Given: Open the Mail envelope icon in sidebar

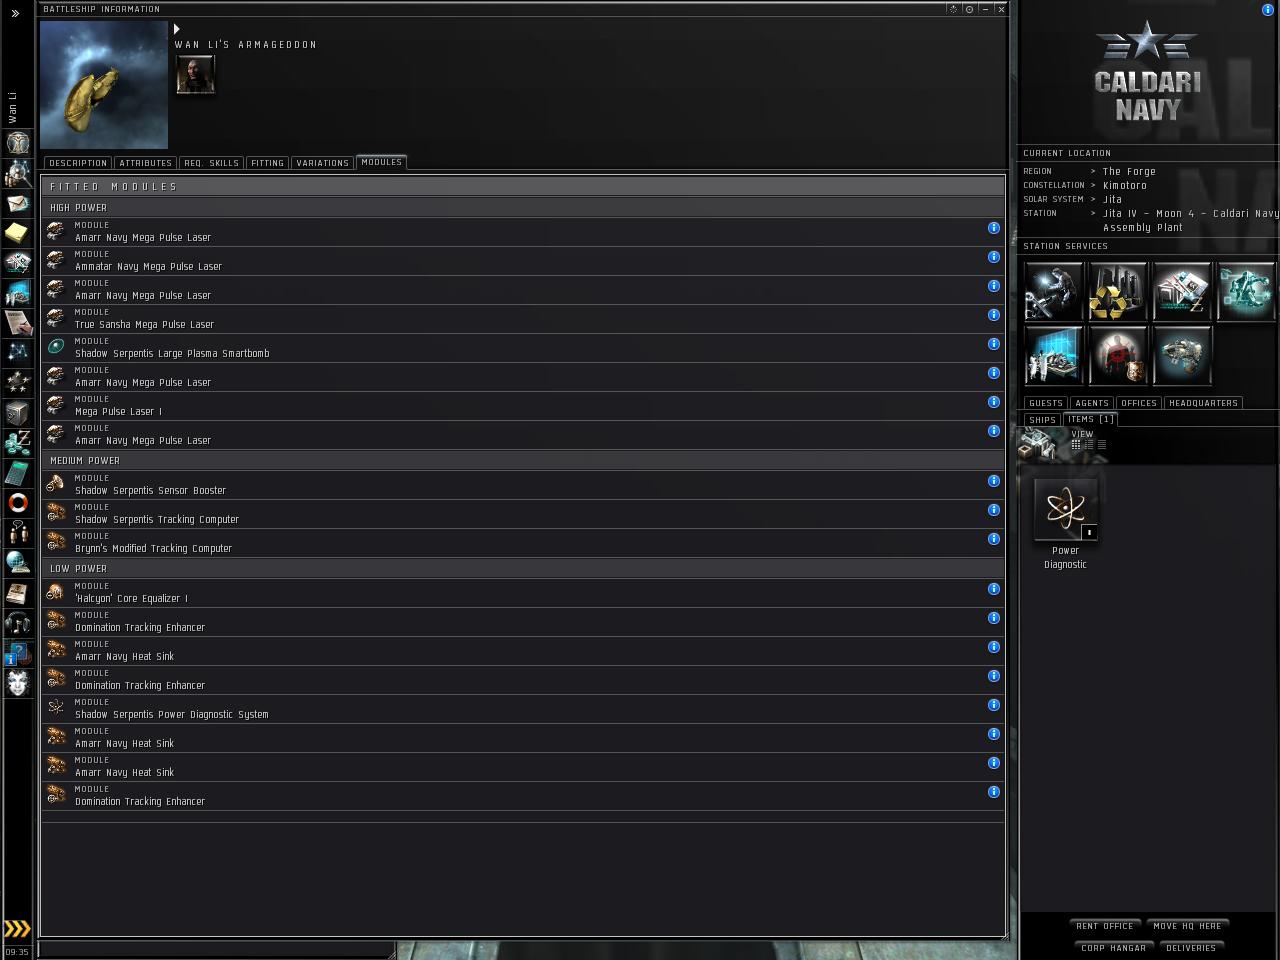Looking at the screenshot, I should point(18,203).
